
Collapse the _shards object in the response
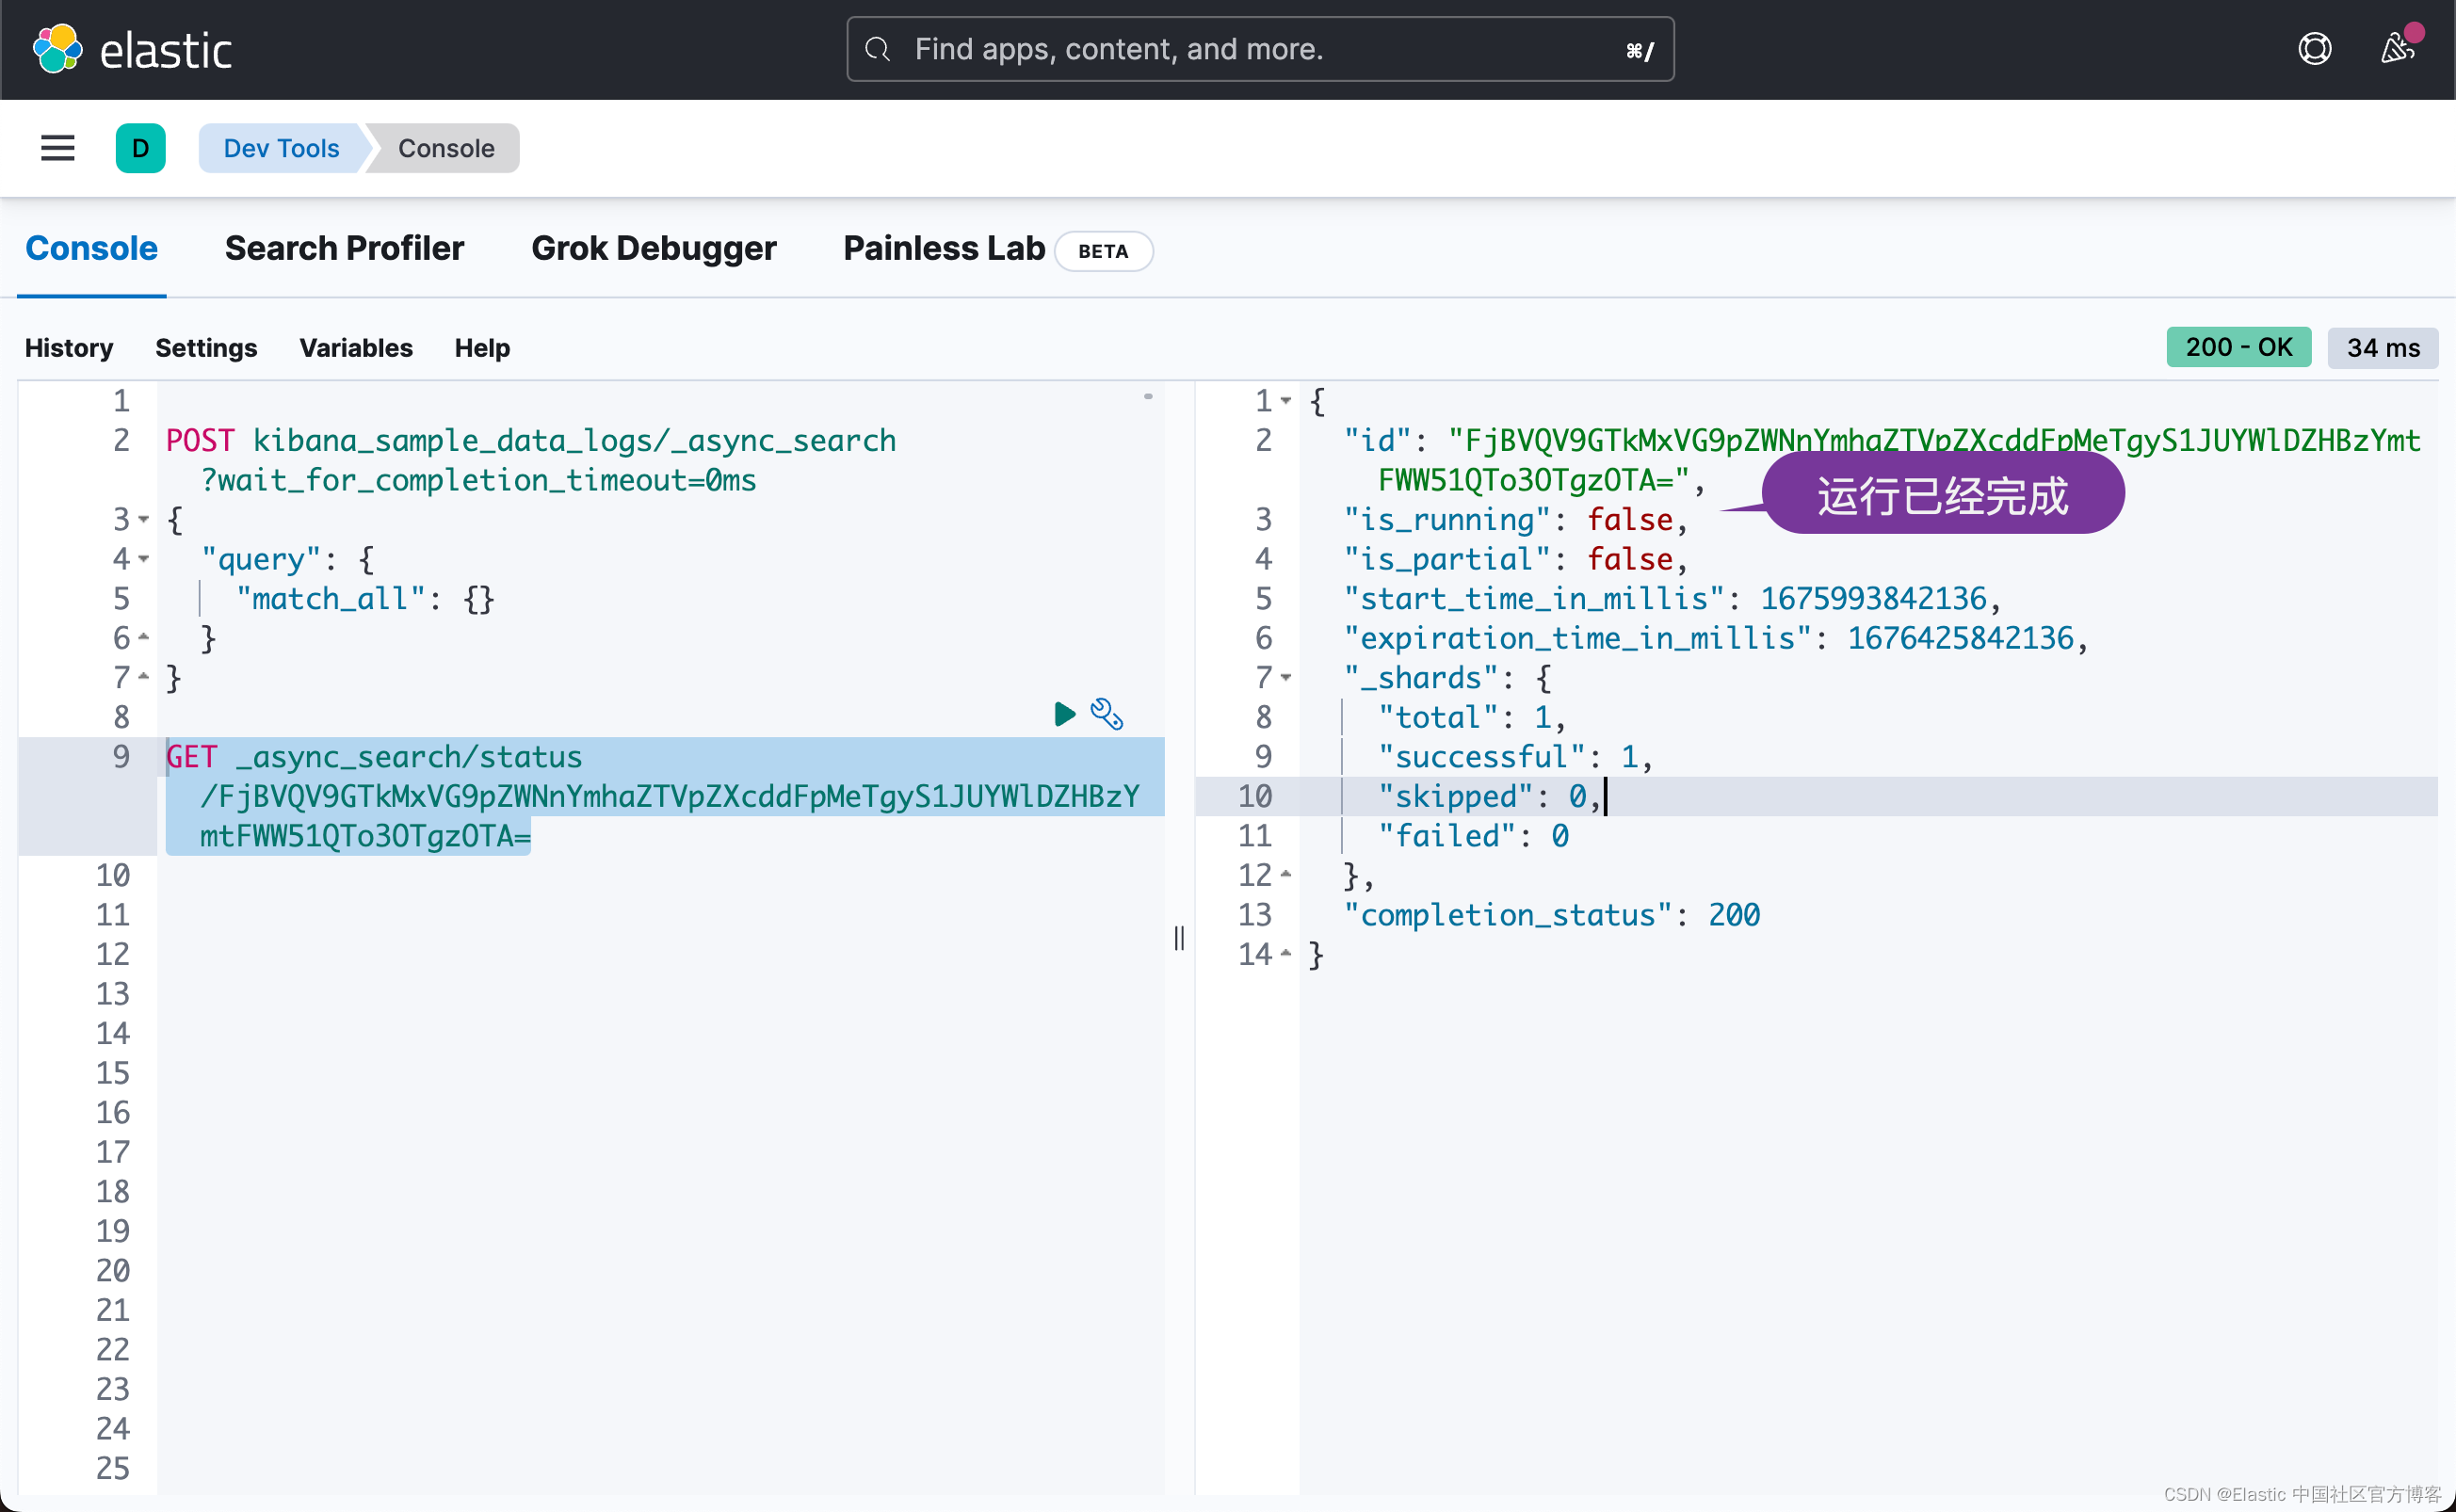(1288, 678)
